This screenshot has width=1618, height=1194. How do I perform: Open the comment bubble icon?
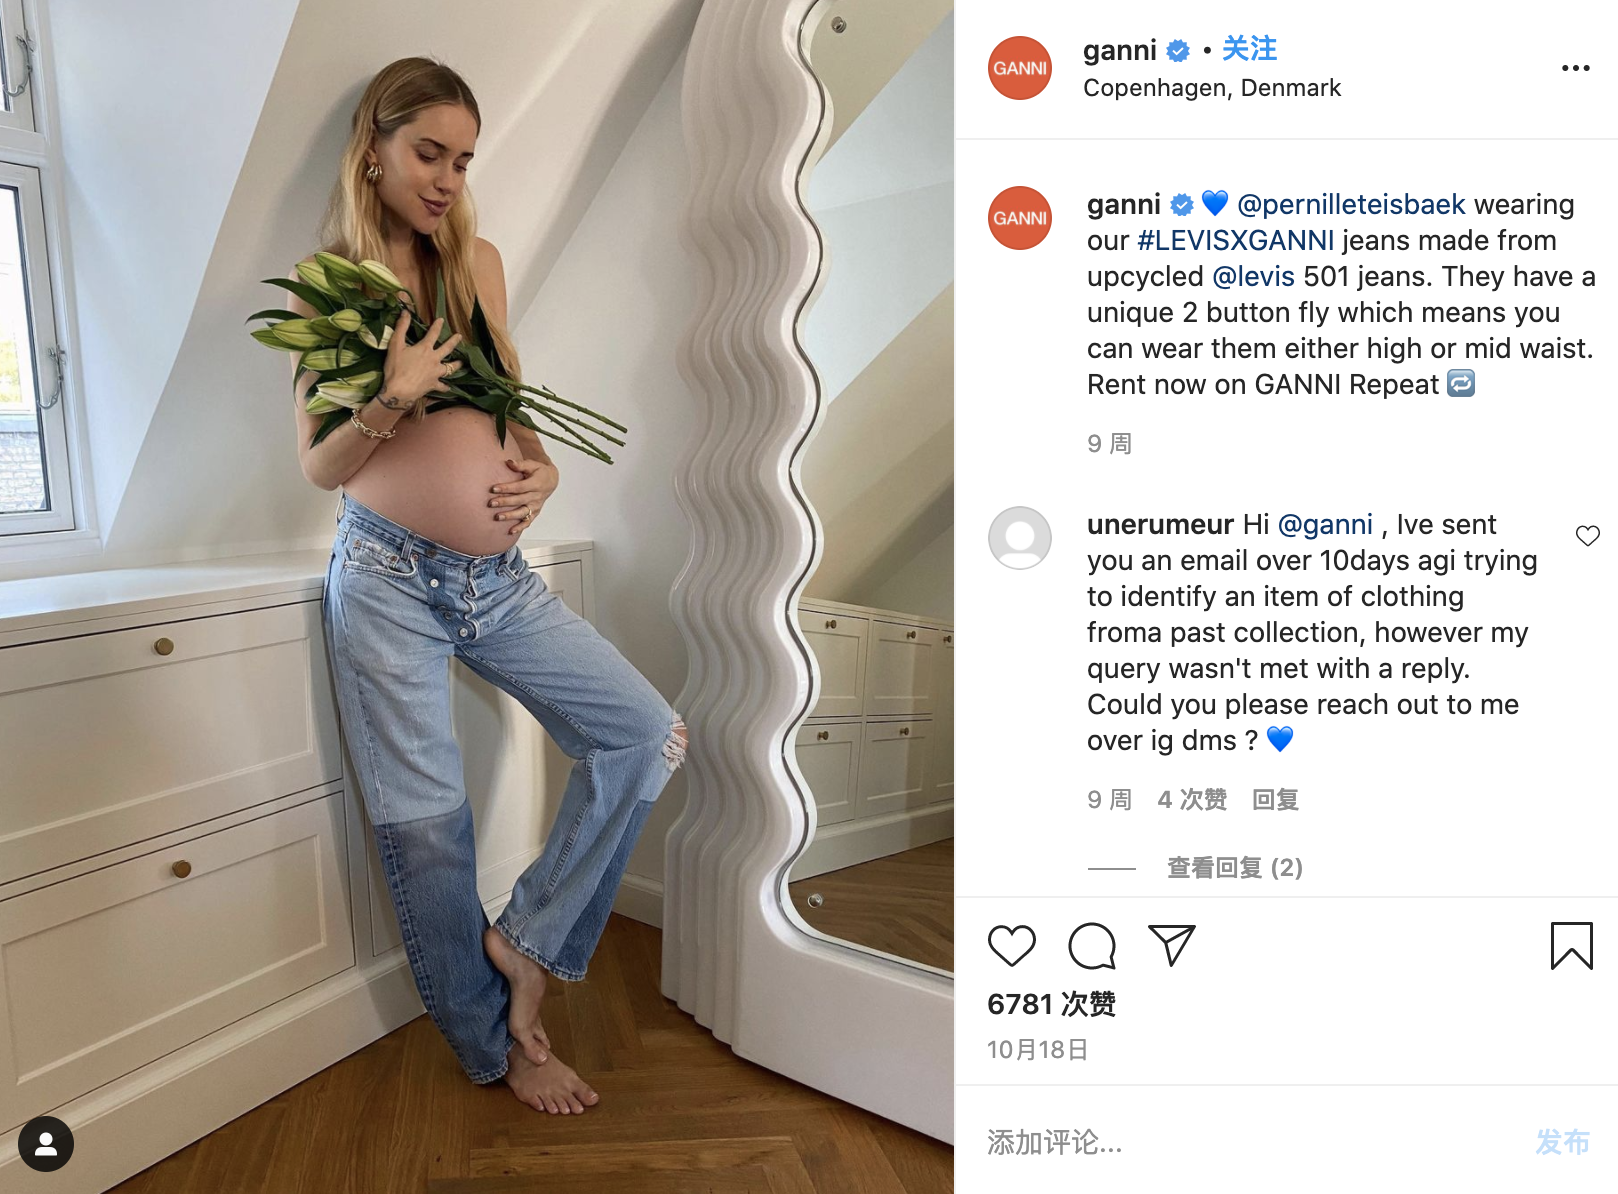tap(1091, 946)
